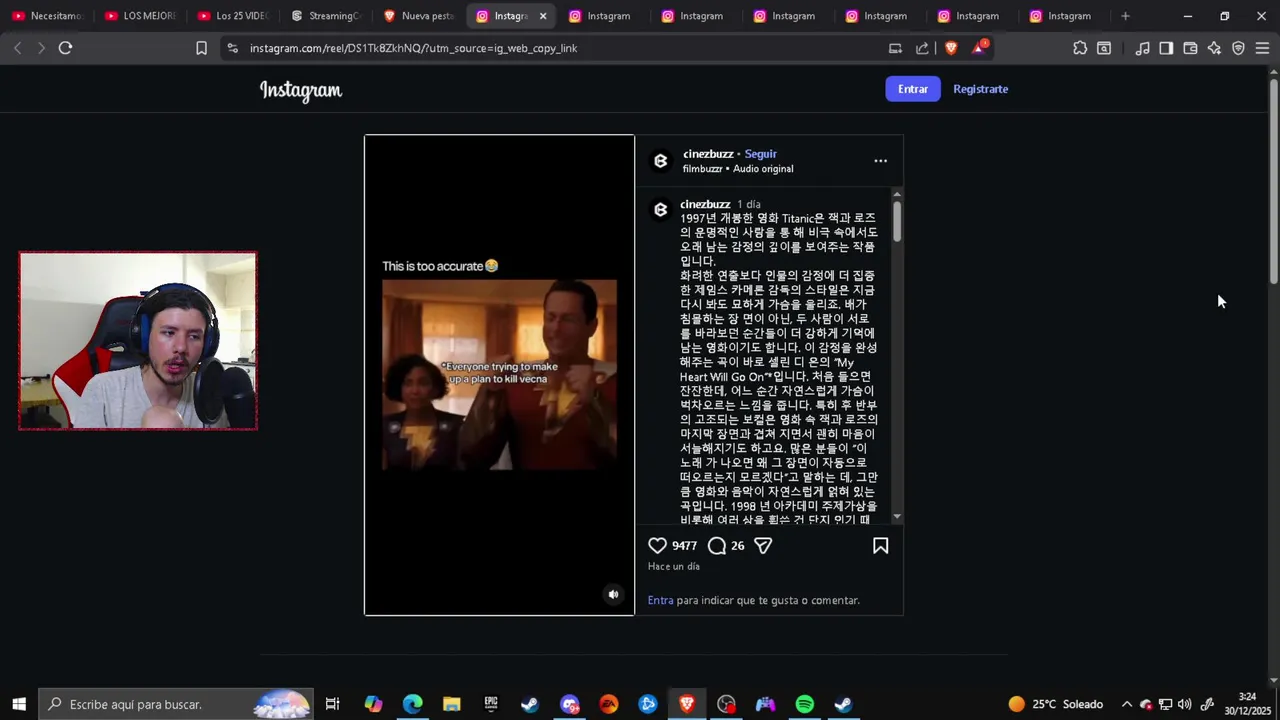Viewport: 1280px width, 720px height.
Task: Open the filmbuzzr Audio original link
Action: pyautogui.click(x=738, y=169)
